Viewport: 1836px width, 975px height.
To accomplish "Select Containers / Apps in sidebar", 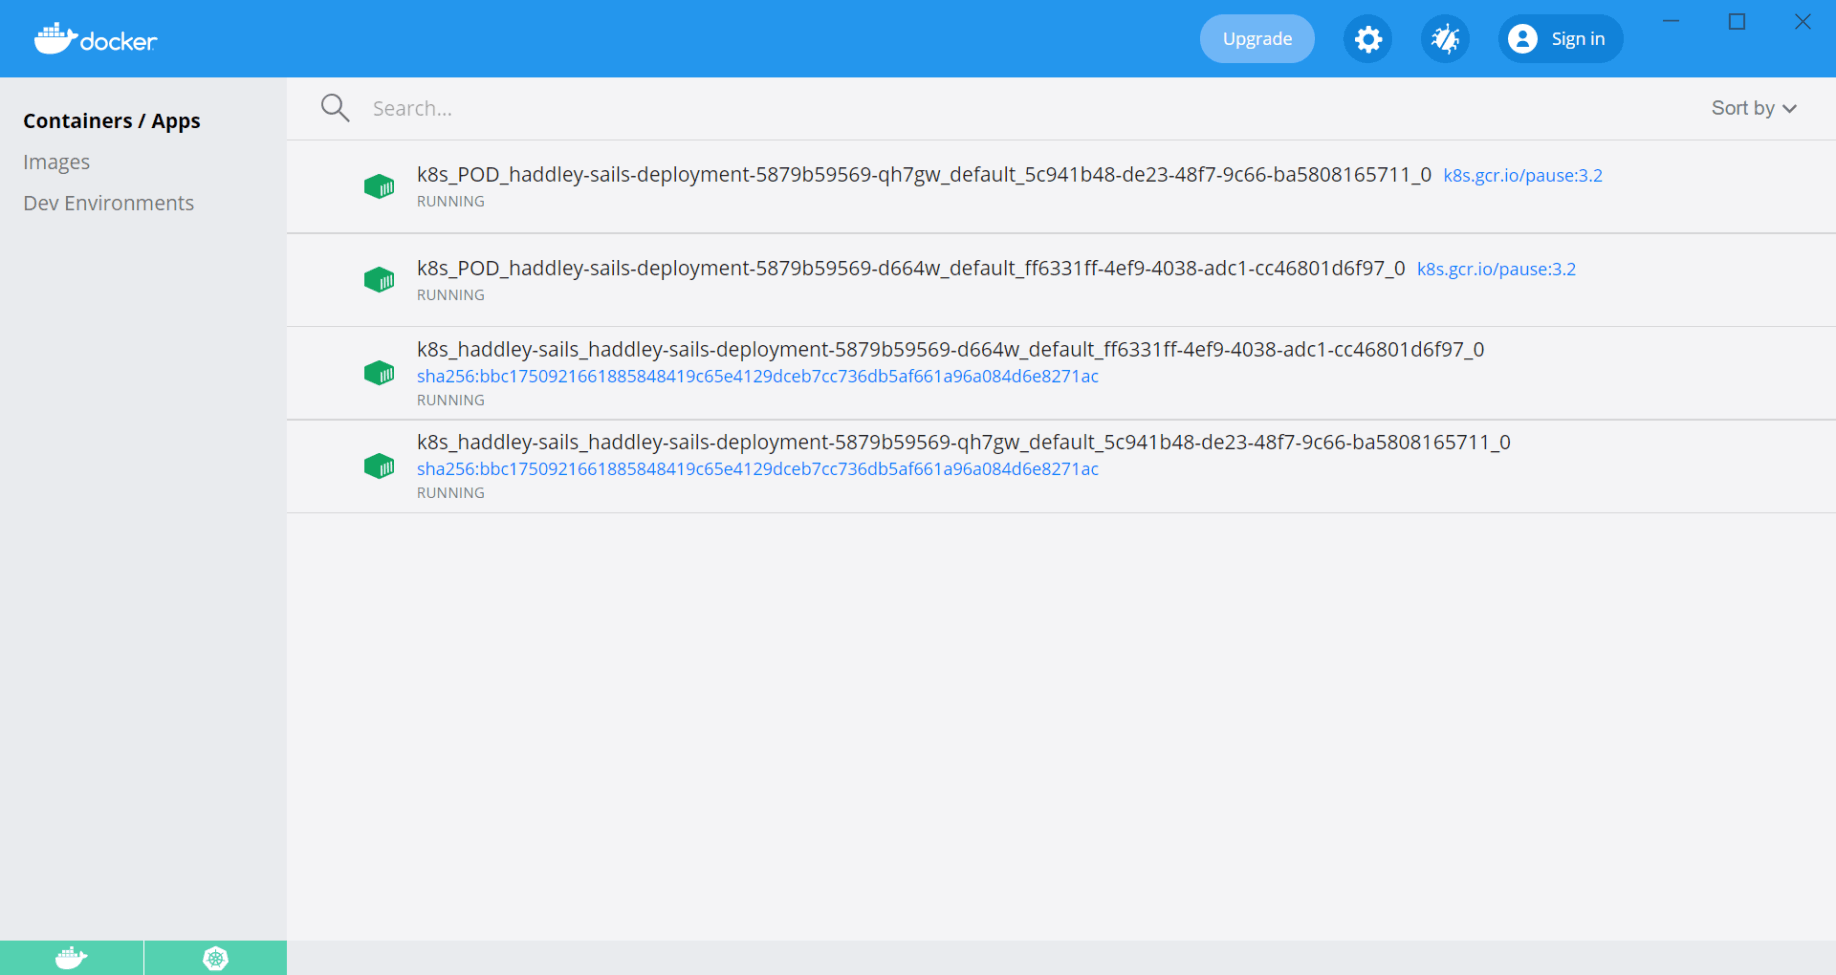I will 112,121.
